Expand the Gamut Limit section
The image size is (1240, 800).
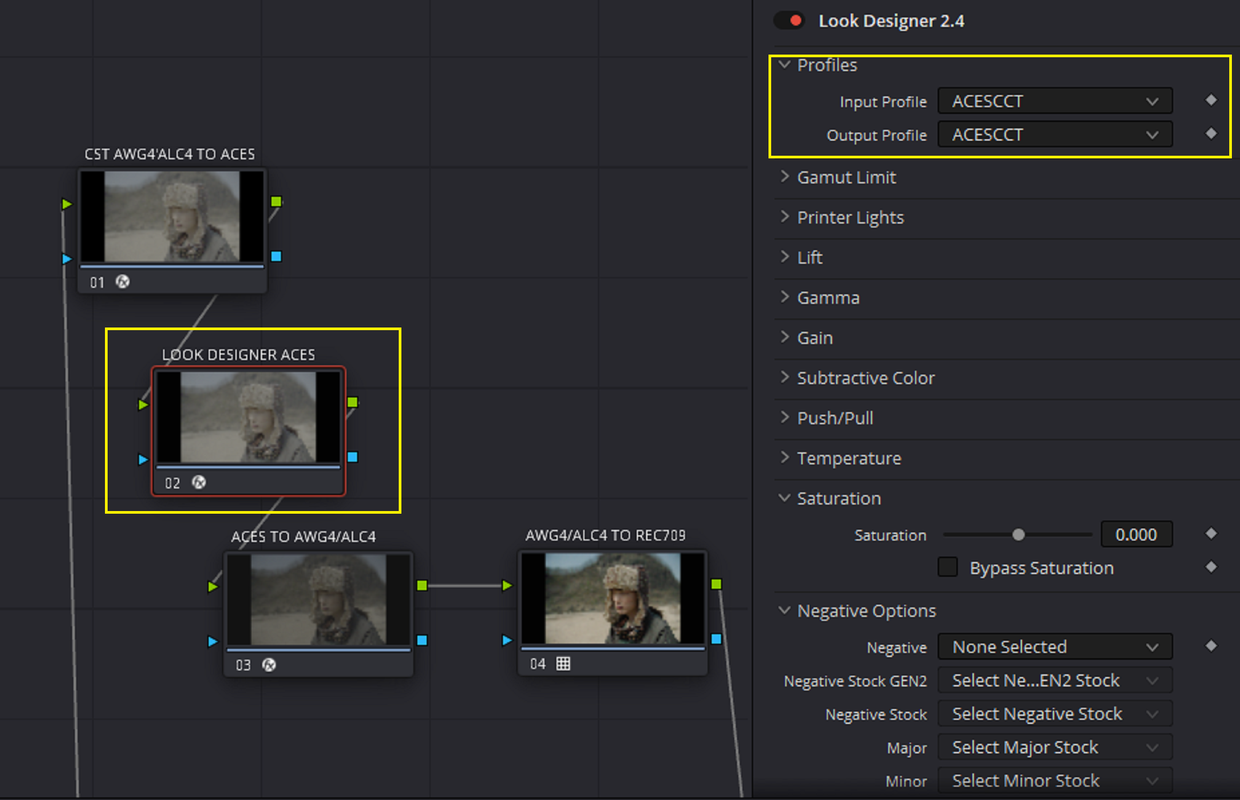[784, 177]
